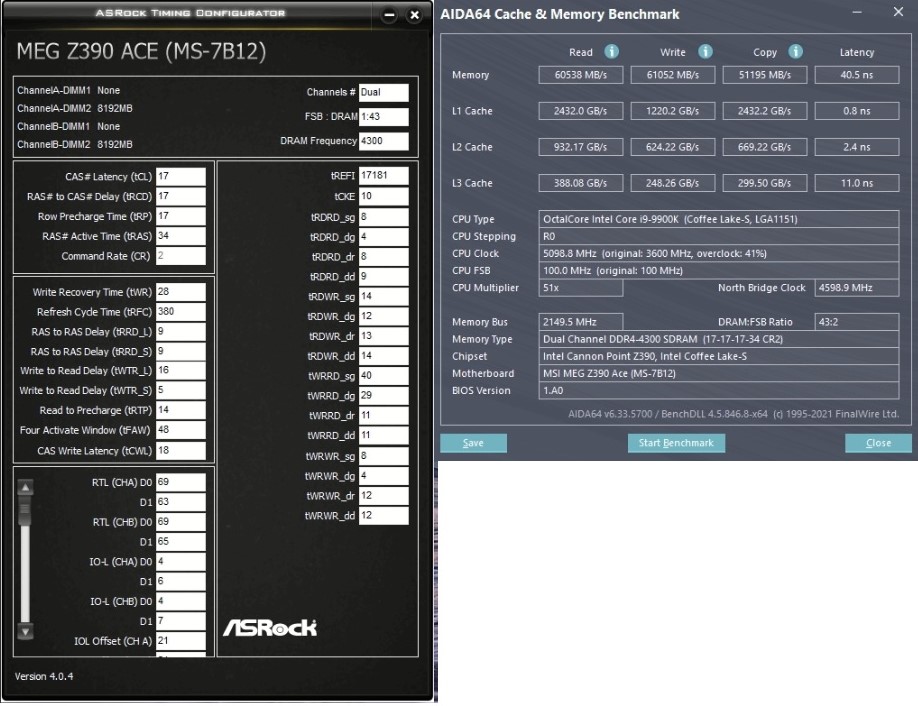Click the tWRRD_dg field showing 29
The height and width of the screenshot is (706, 918).
click(x=383, y=396)
